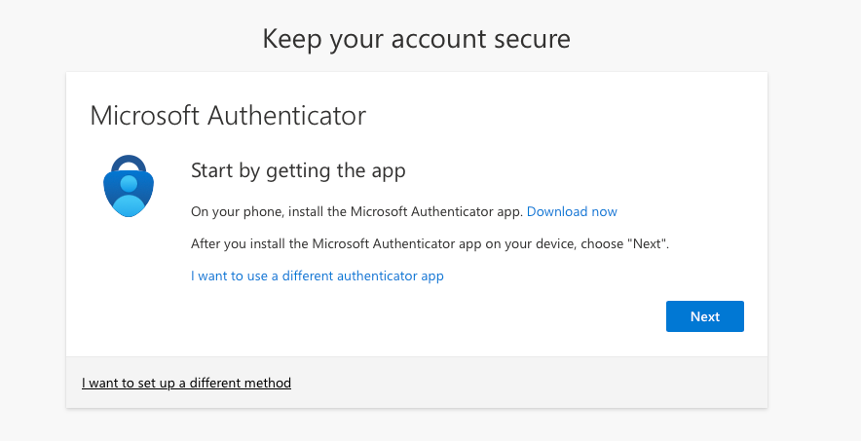This screenshot has width=862, height=442.
Task: Click the padlock shackle atop the Authenticator icon
Action: [x=129, y=163]
